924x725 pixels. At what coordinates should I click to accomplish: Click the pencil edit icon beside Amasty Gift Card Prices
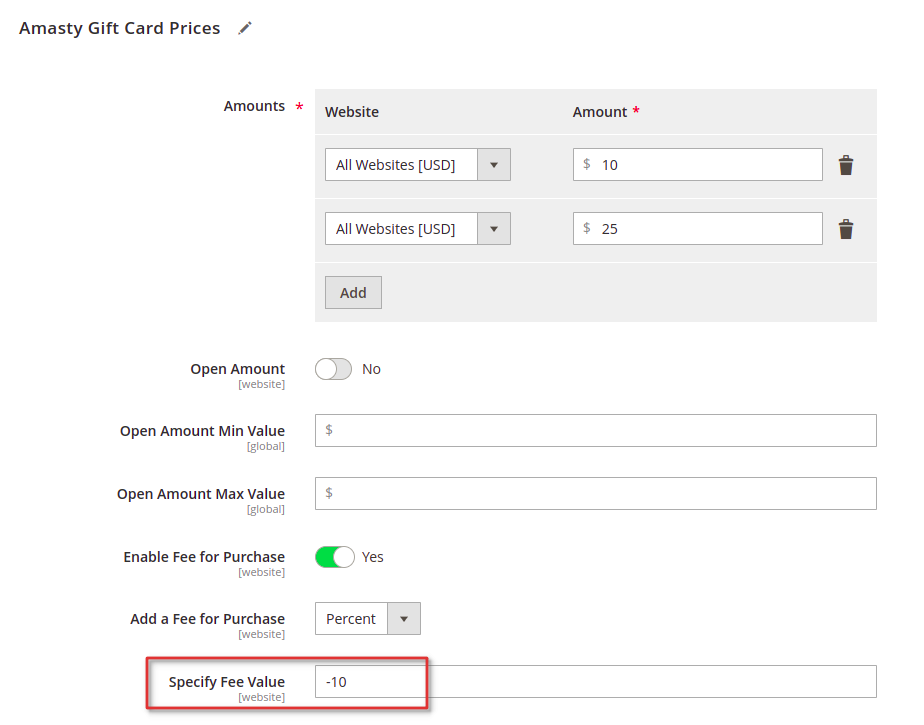245,28
